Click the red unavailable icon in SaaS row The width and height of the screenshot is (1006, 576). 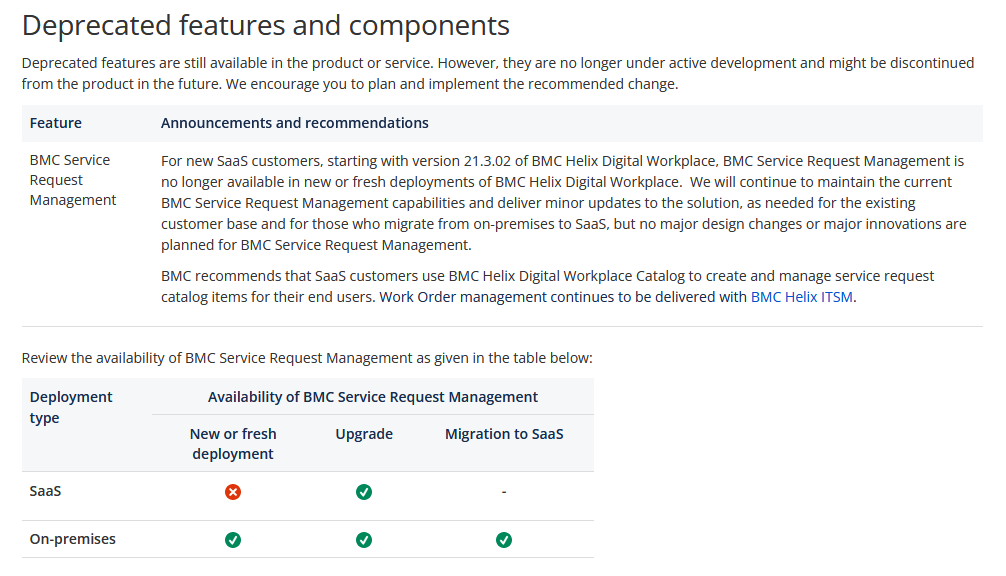[233, 492]
